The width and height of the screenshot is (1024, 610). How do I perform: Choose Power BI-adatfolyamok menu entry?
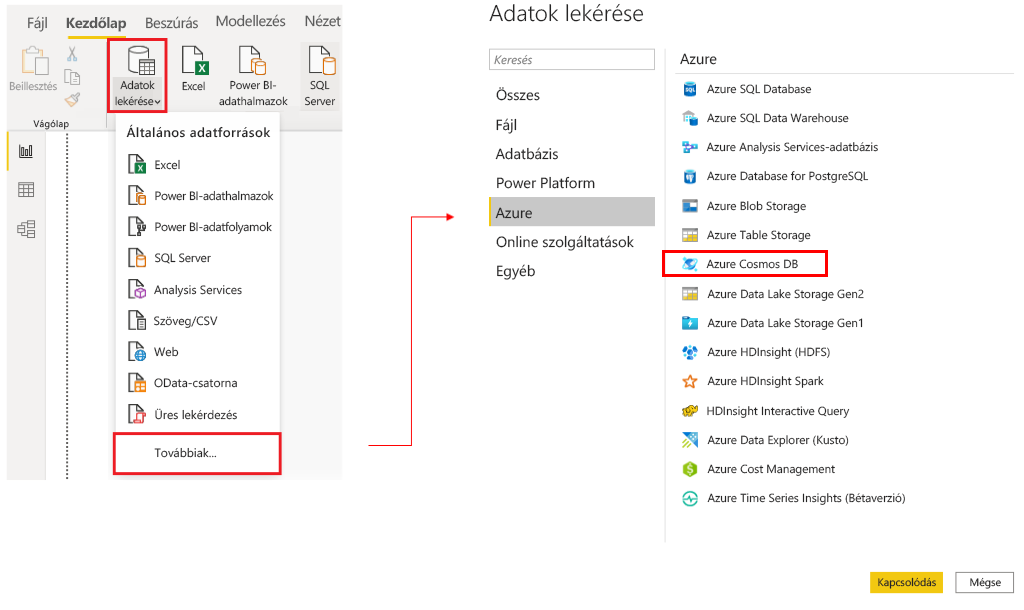click(197, 227)
